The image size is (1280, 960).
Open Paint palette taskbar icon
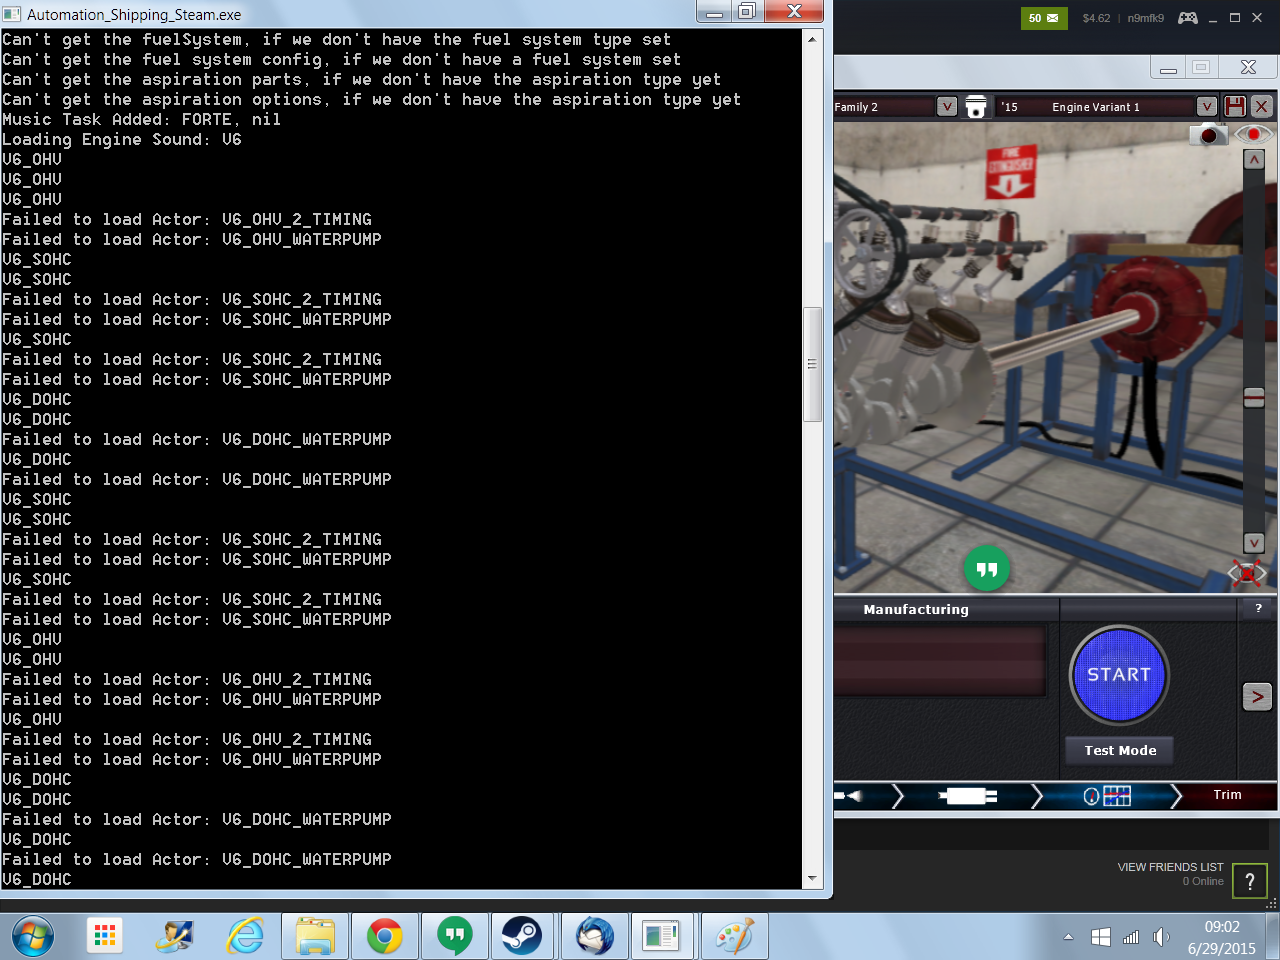click(x=734, y=937)
